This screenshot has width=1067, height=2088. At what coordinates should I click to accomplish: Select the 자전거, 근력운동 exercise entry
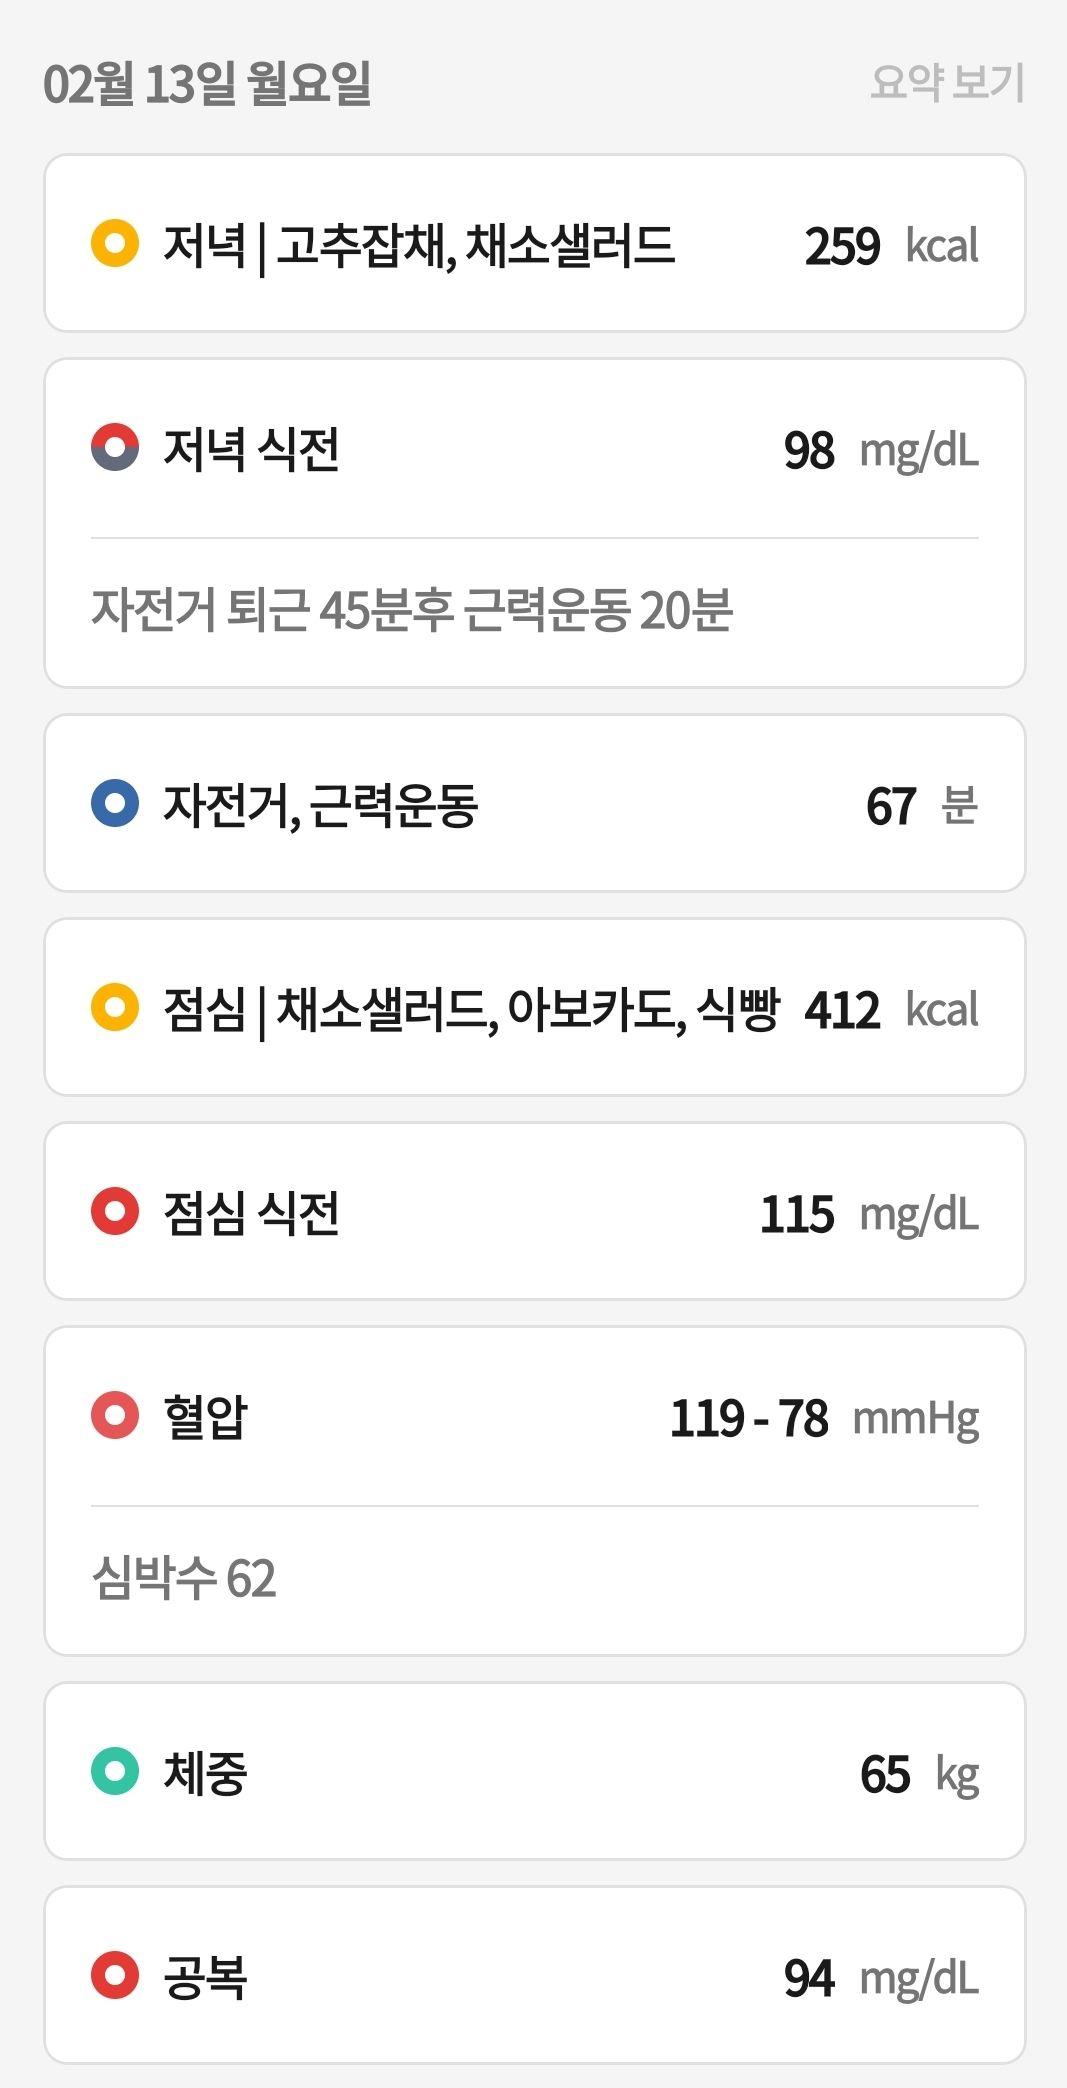point(535,803)
